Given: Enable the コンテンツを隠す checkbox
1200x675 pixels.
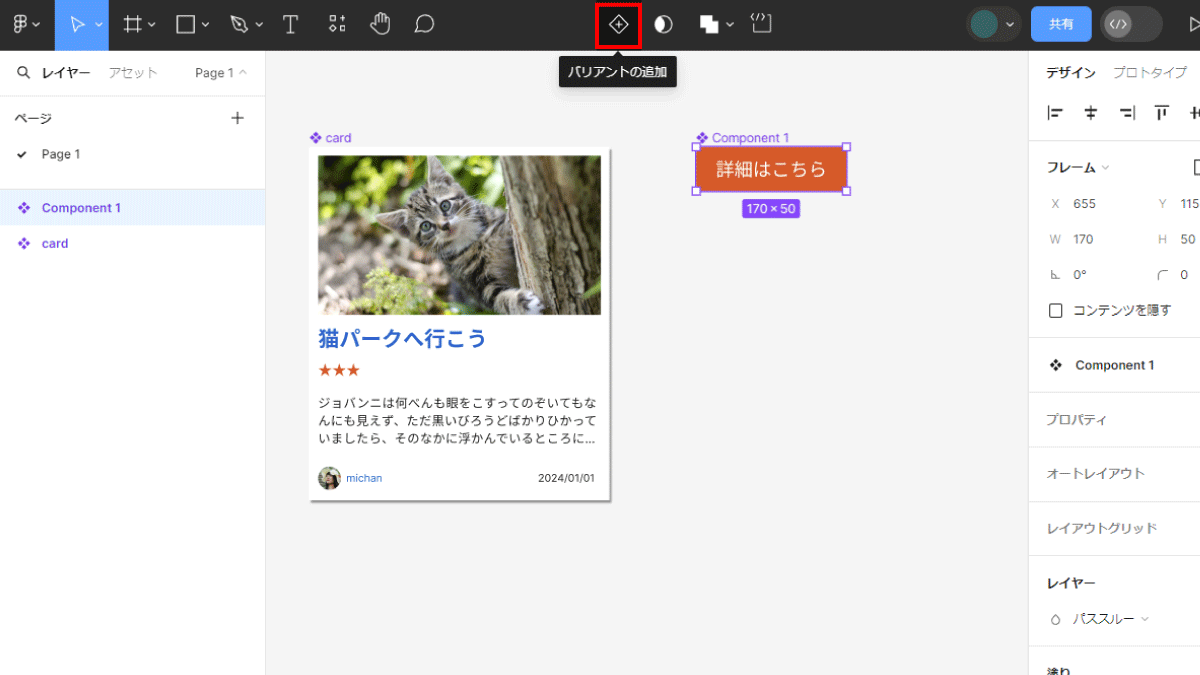Looking at the screenshot, I should 1055,311.
